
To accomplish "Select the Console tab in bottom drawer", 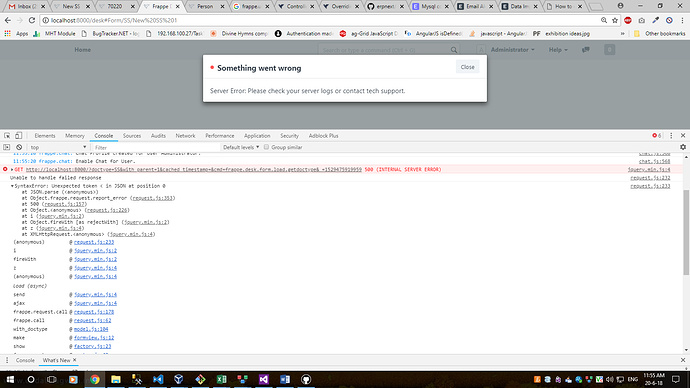I will tap(25, 360).
